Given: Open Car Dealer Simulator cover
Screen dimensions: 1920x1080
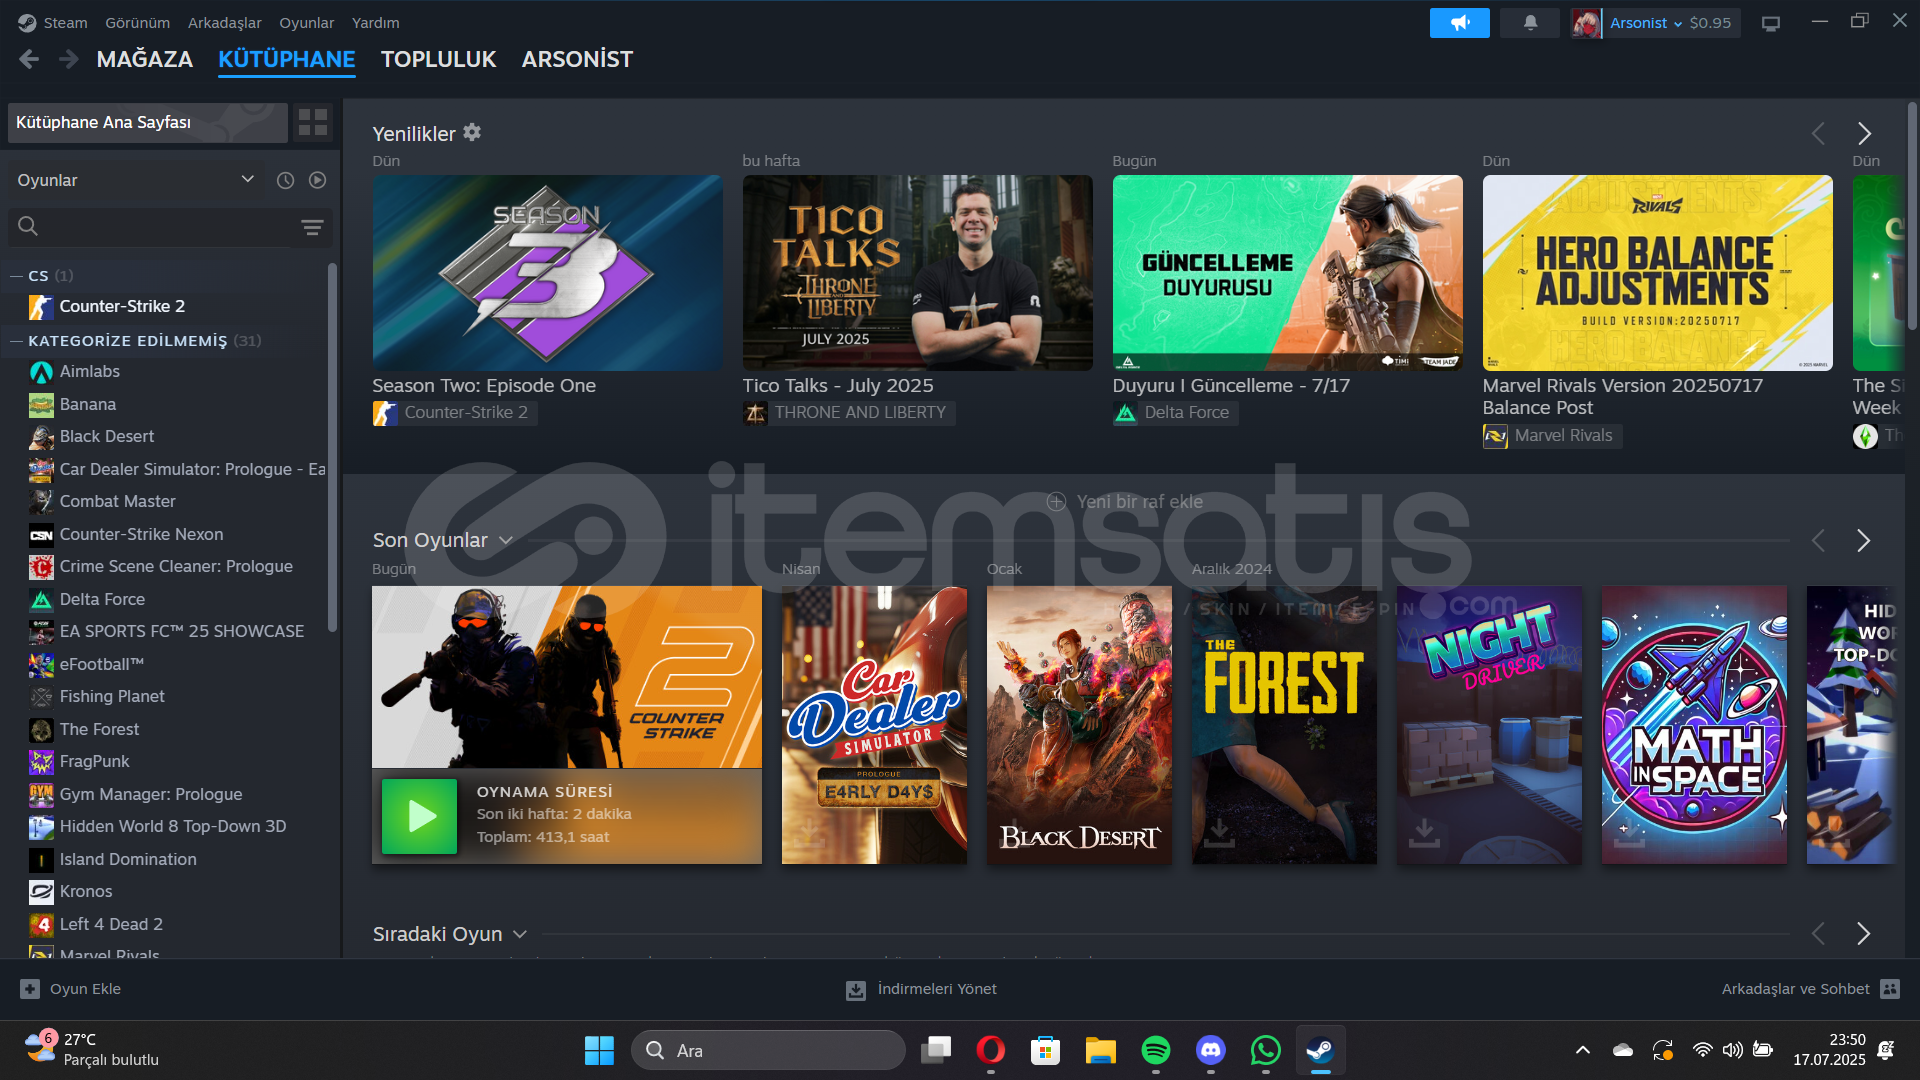Looking at the screenshot, I should [x=874, y=725].
